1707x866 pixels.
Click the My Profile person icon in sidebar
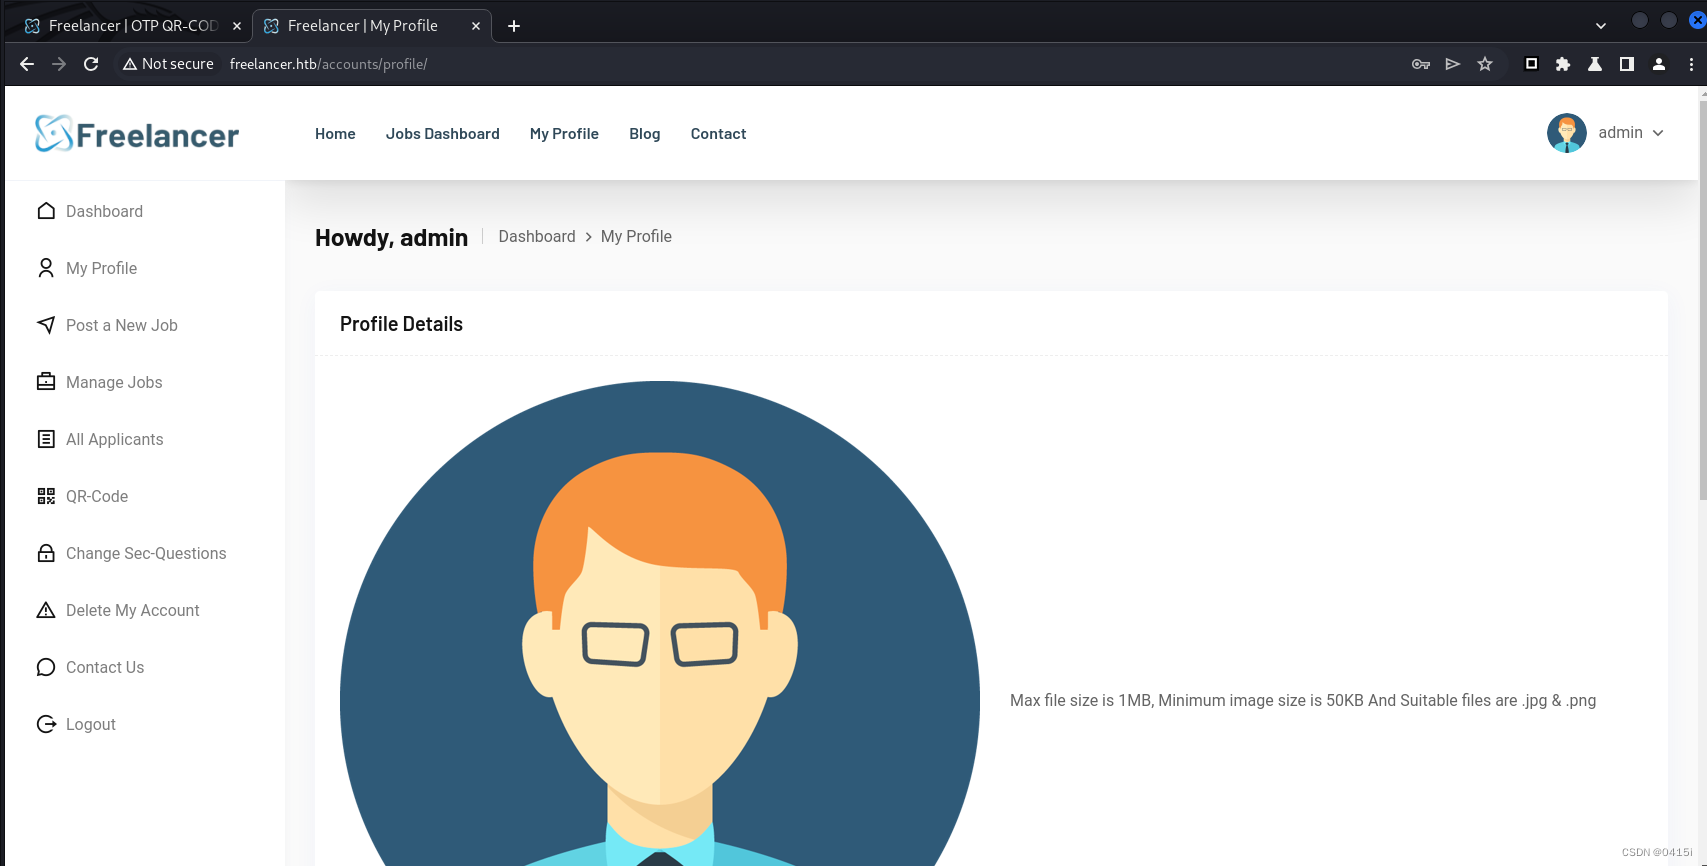pyautogui.click(x=46, y=268)
